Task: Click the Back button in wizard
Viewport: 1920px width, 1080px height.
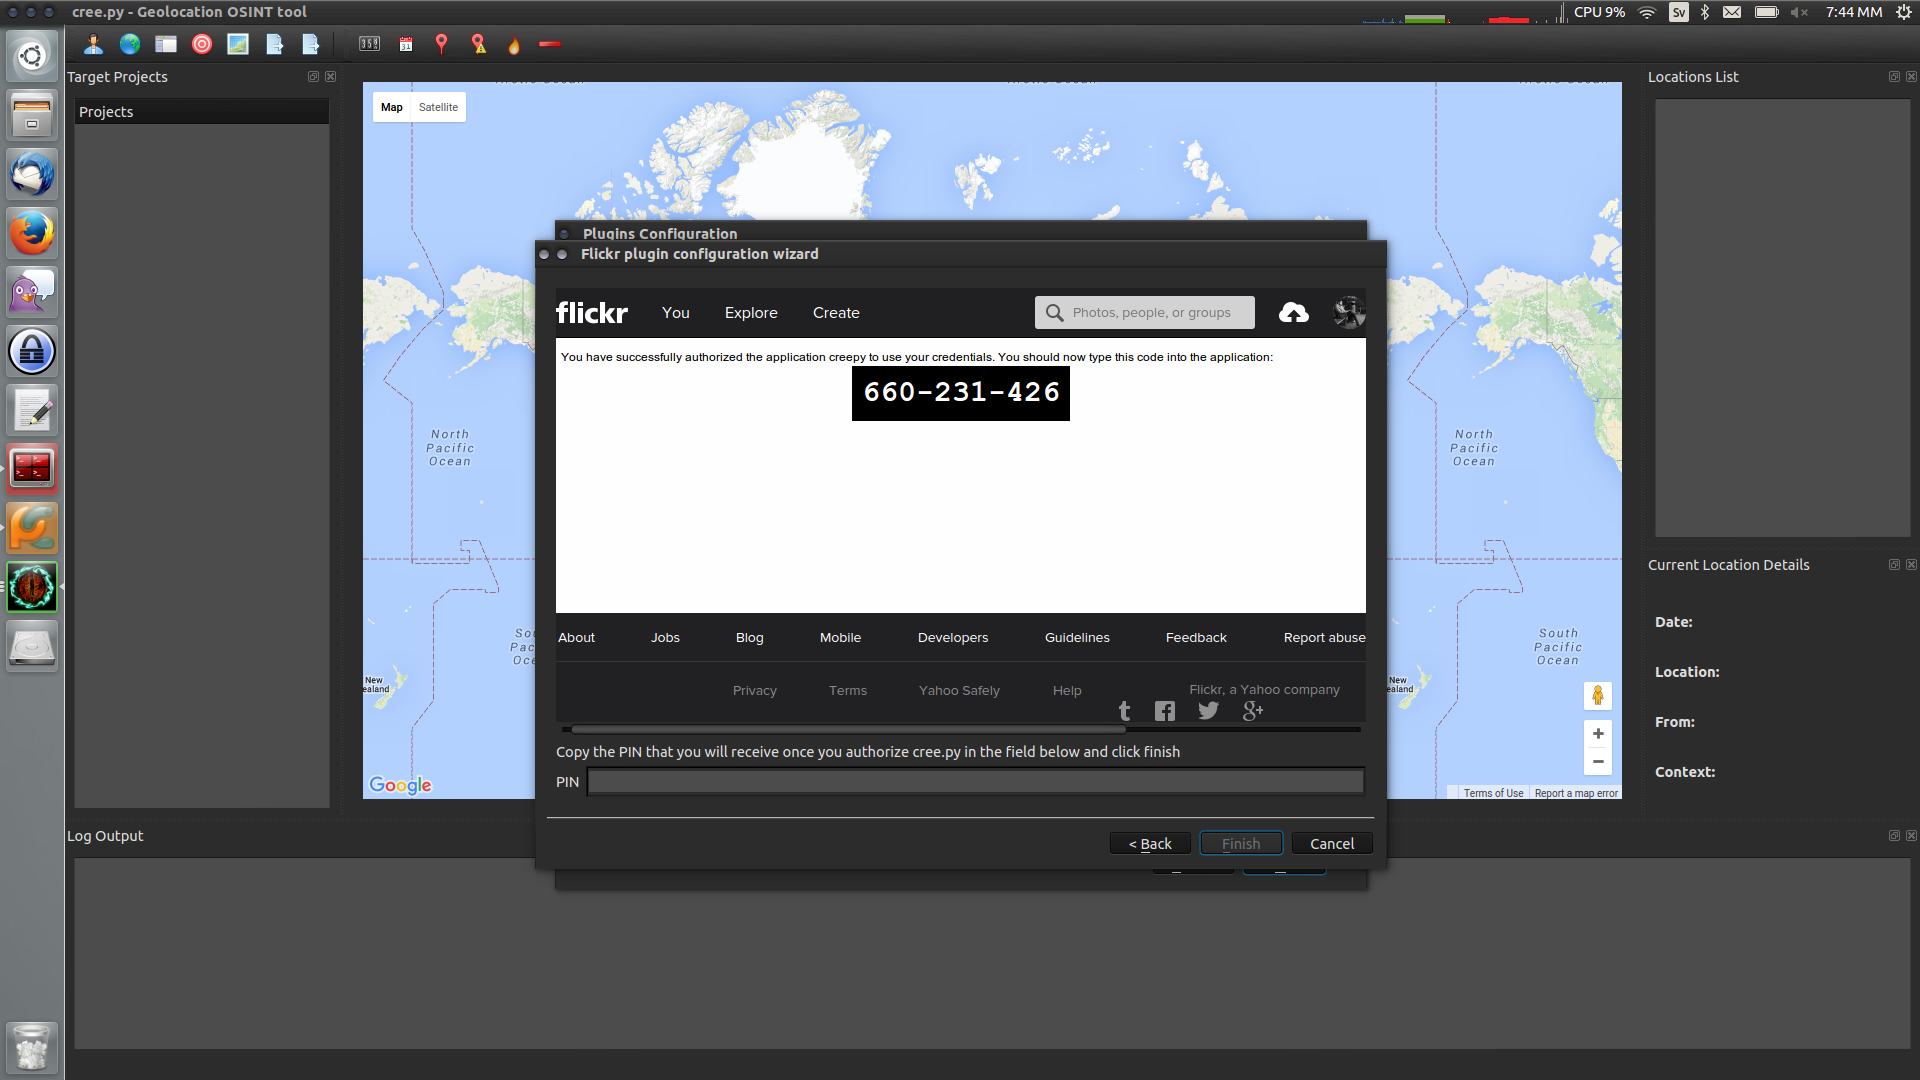Action: 1150,844
